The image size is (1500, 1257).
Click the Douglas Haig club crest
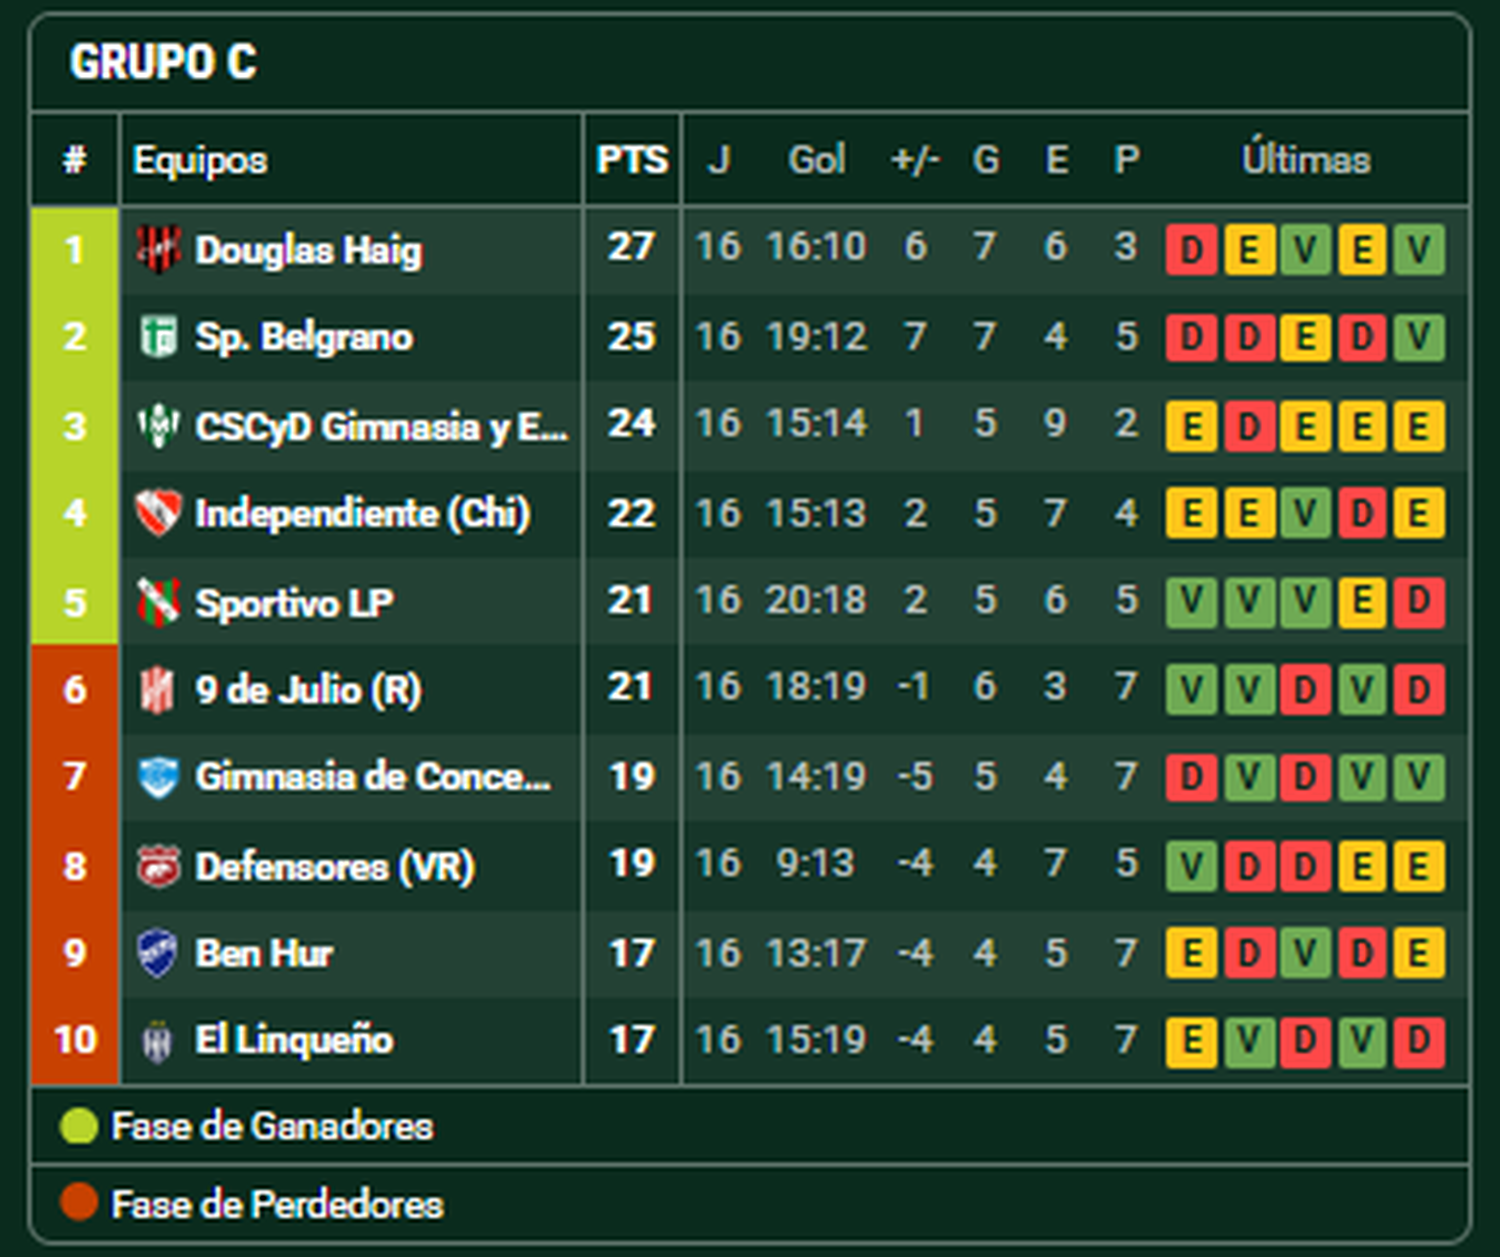[x=158, y=249]
